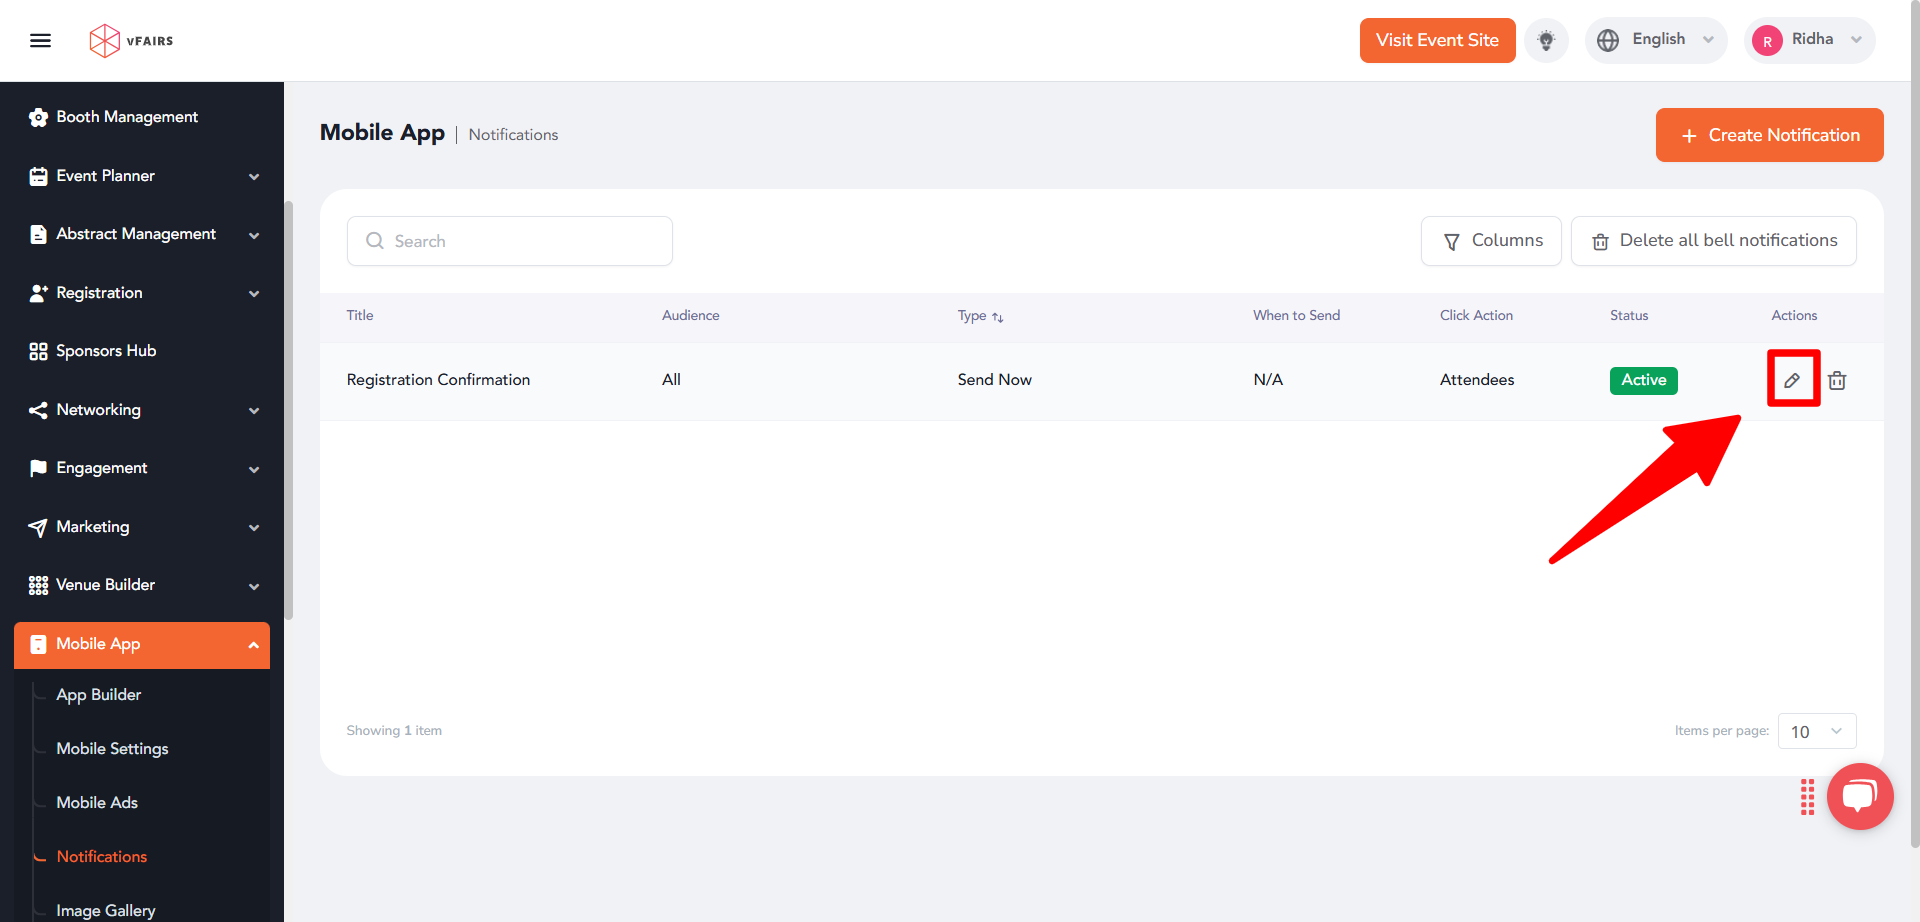Click the red dotted drag handle
The image size is (1920, 922).
[1807, 797]
